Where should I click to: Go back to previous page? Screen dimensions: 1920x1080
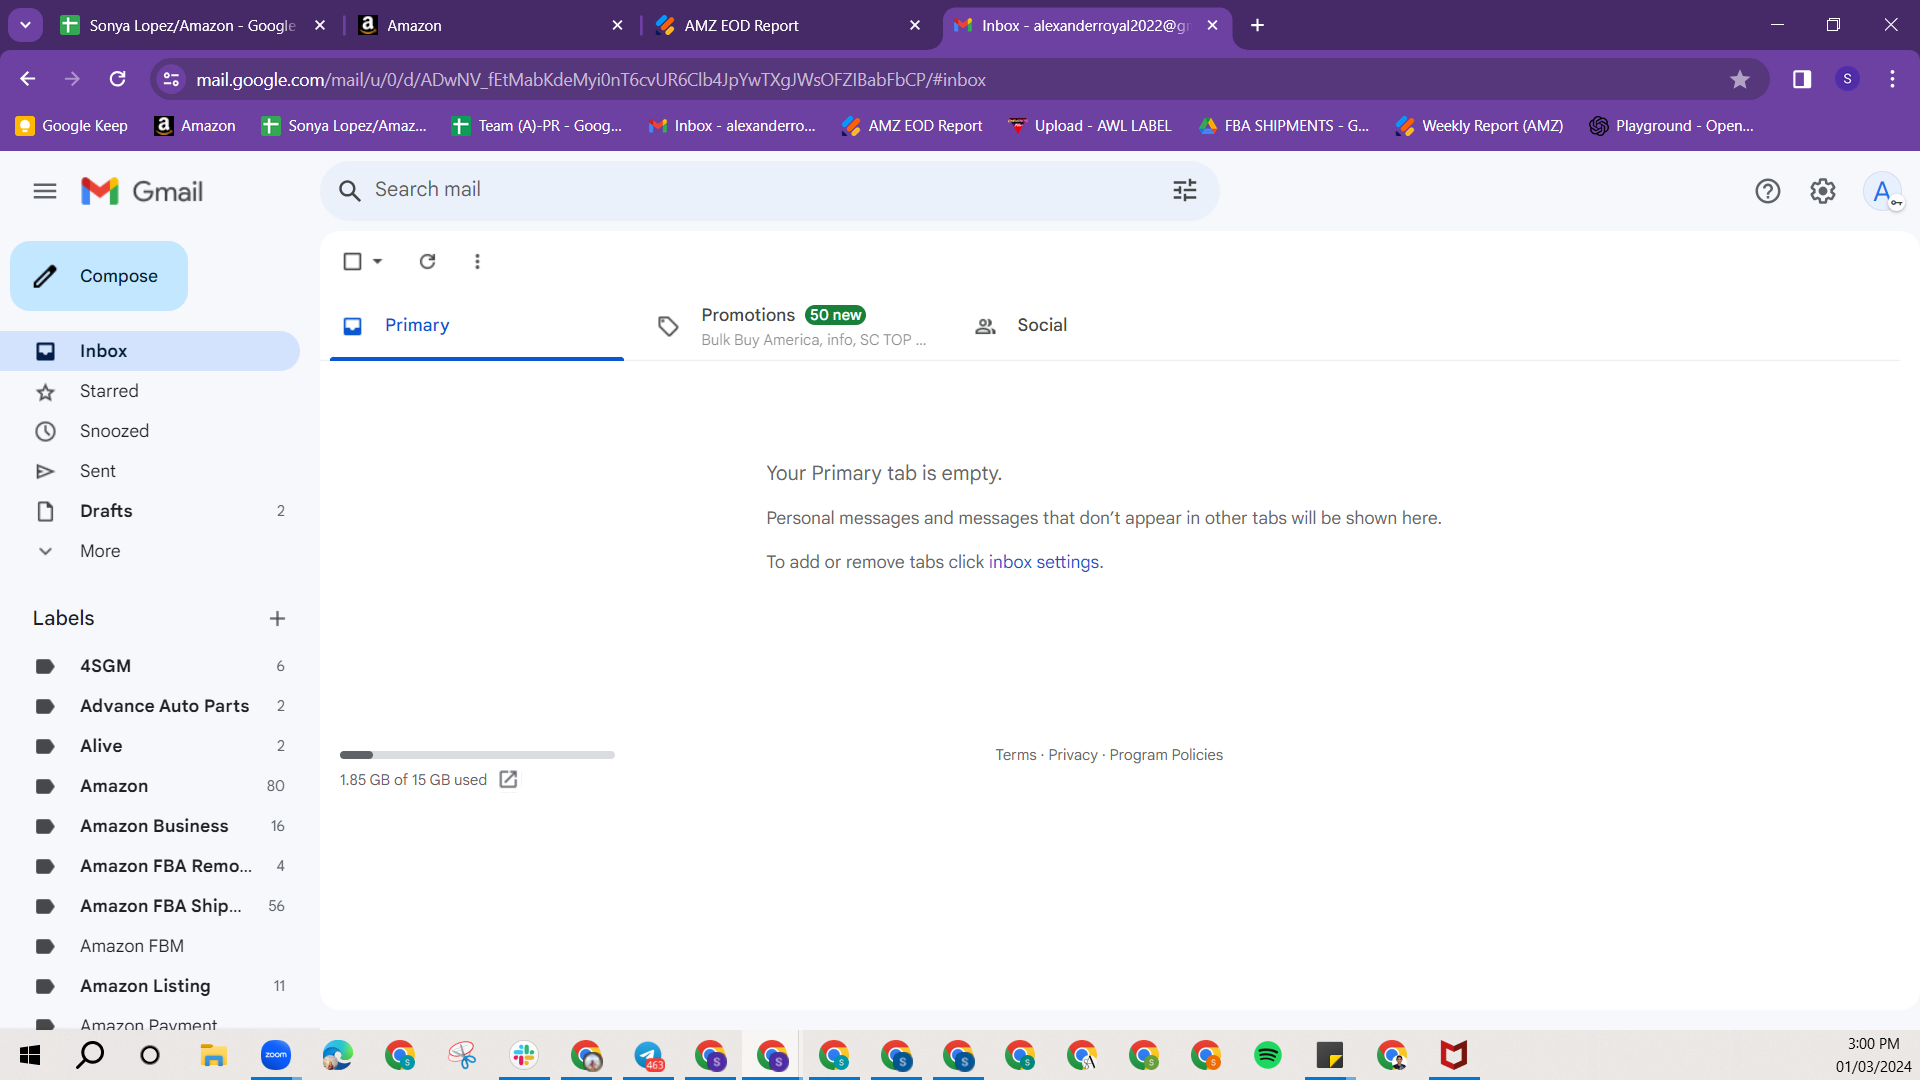pyautogui.click(x=28, y=79)
